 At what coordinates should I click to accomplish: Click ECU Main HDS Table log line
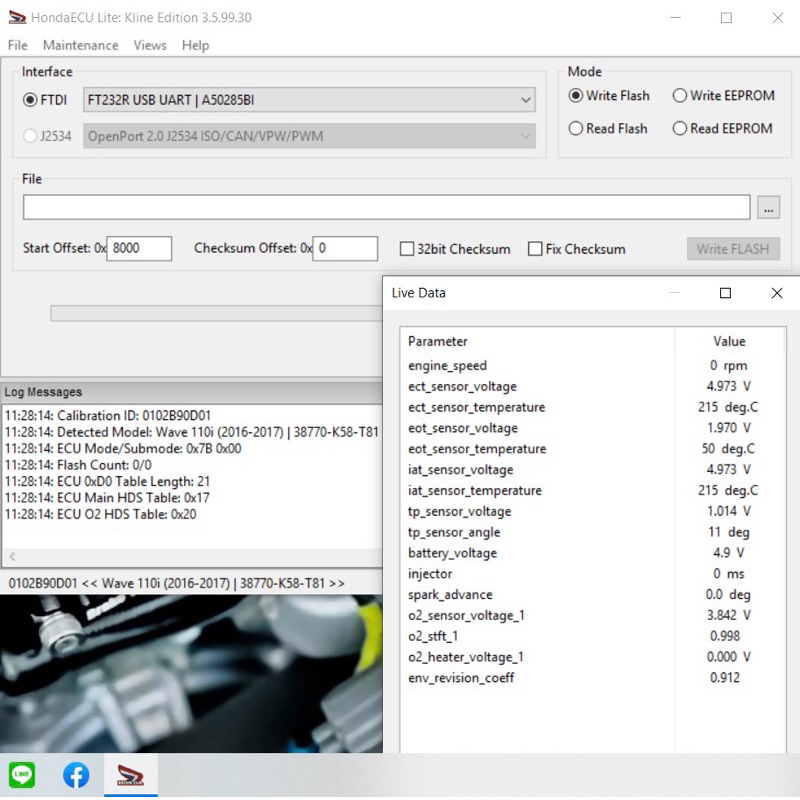107,497
